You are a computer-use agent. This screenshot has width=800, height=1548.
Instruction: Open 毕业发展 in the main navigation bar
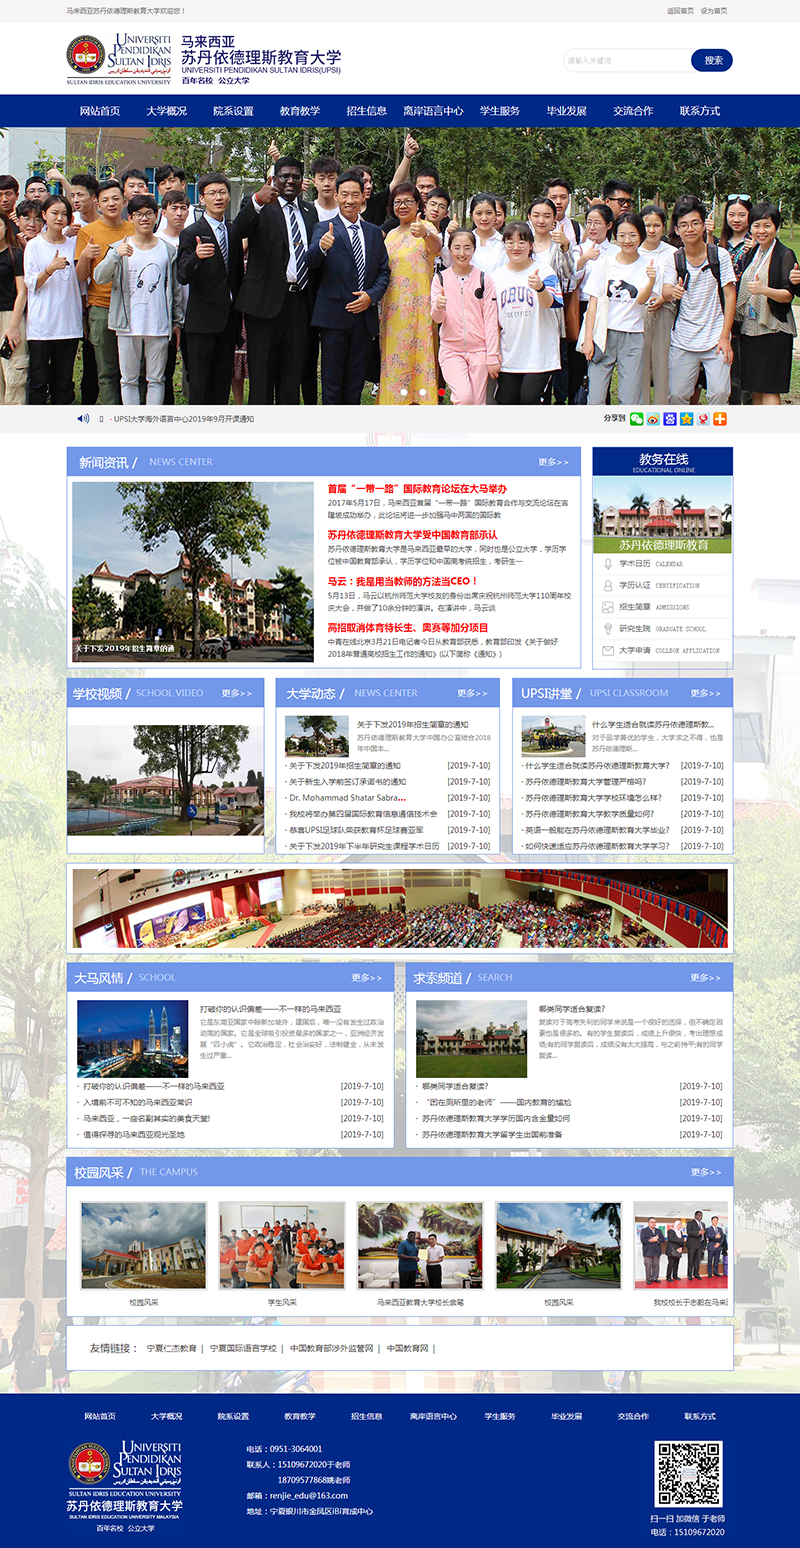567,111
